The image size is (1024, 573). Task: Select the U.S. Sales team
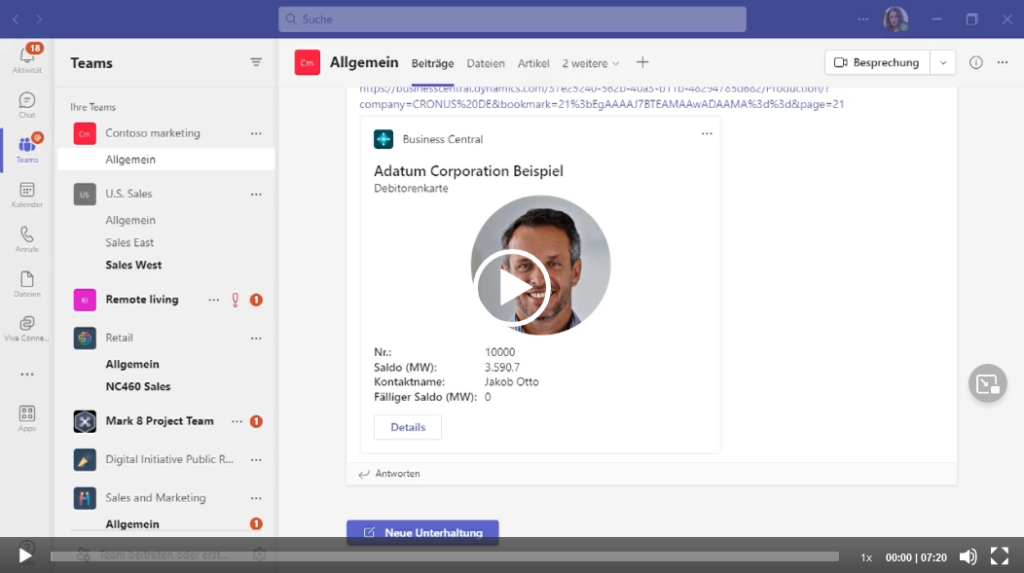[129, 194]
